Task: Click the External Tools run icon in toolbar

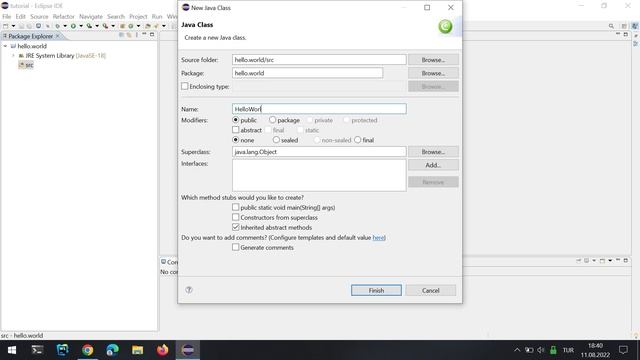Action: point(105,26)
